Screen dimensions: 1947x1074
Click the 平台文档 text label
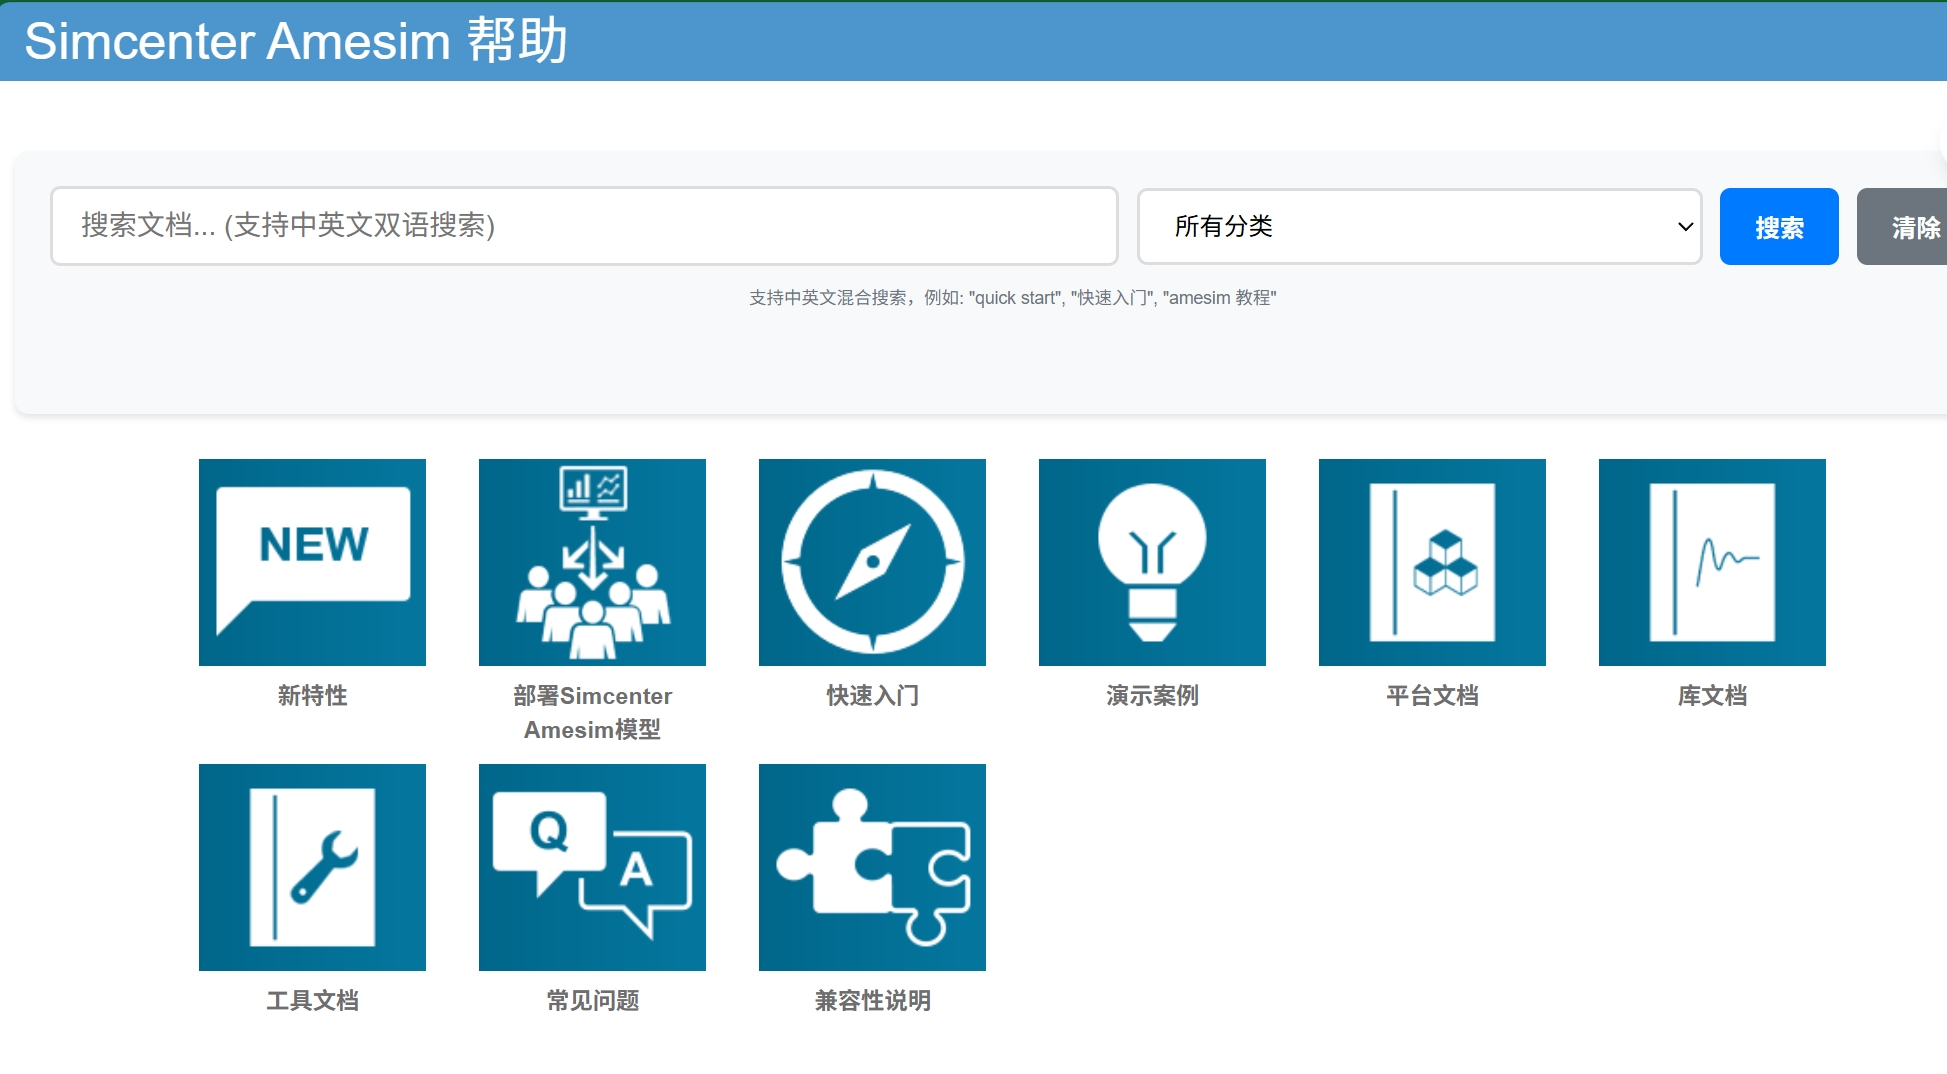coord(1432,696)
